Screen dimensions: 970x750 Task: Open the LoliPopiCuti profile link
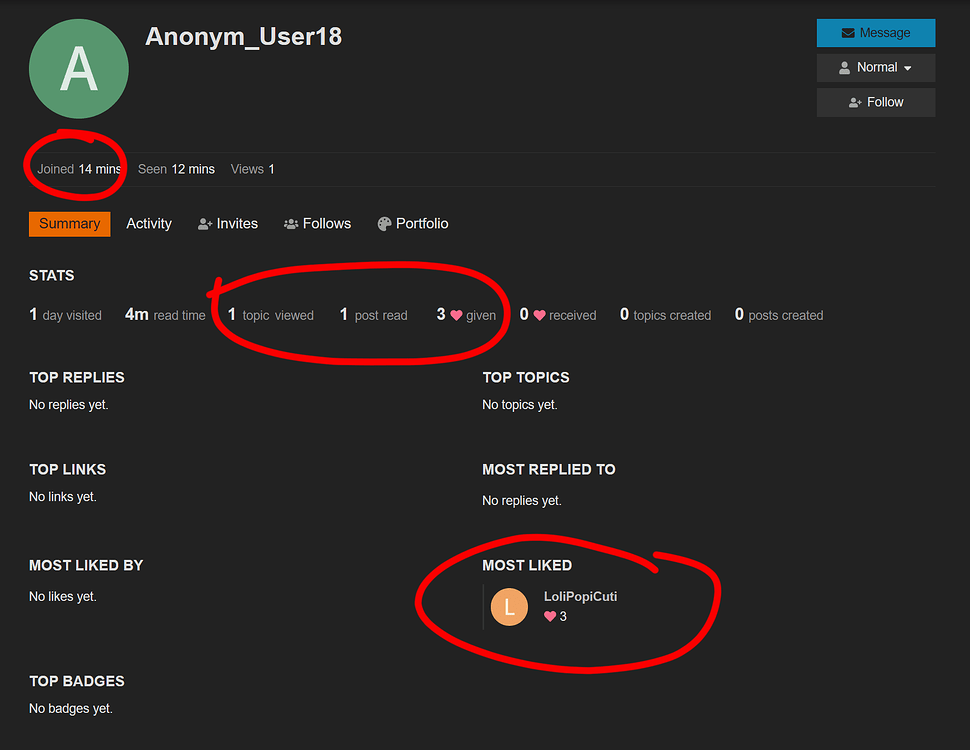click(x=580, y=597)
